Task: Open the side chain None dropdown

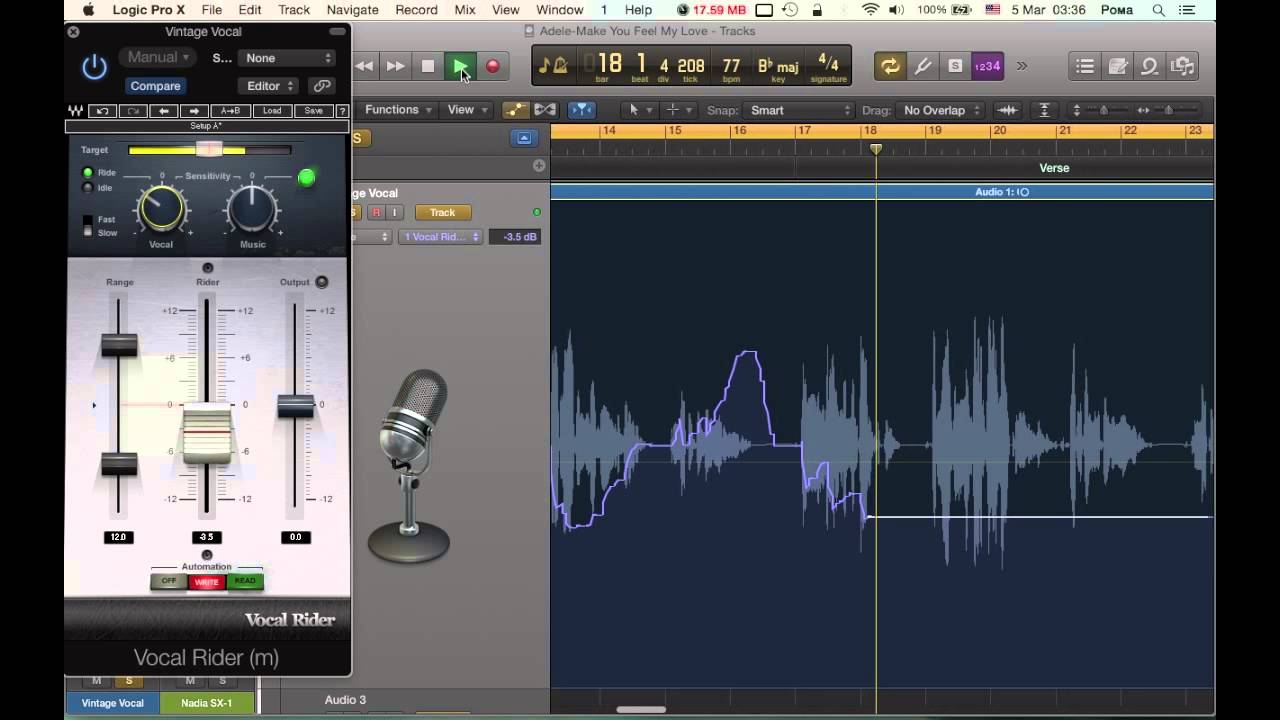Action: [x=289, y=58]
